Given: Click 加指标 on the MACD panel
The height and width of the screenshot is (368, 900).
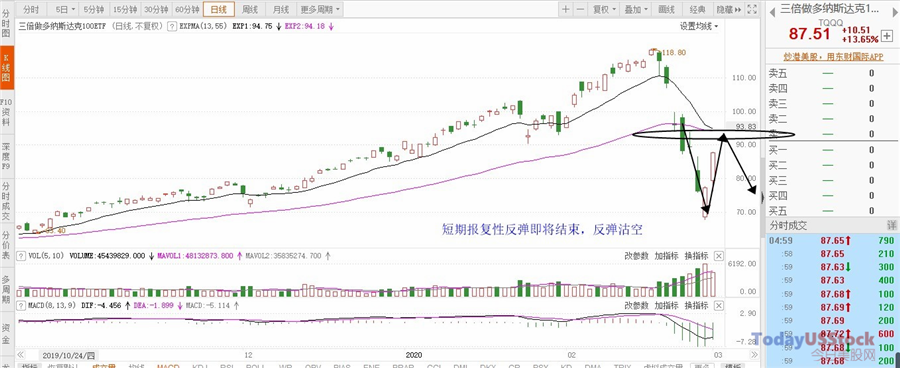Looking at the screenshot, I should [x=666, y=305].
